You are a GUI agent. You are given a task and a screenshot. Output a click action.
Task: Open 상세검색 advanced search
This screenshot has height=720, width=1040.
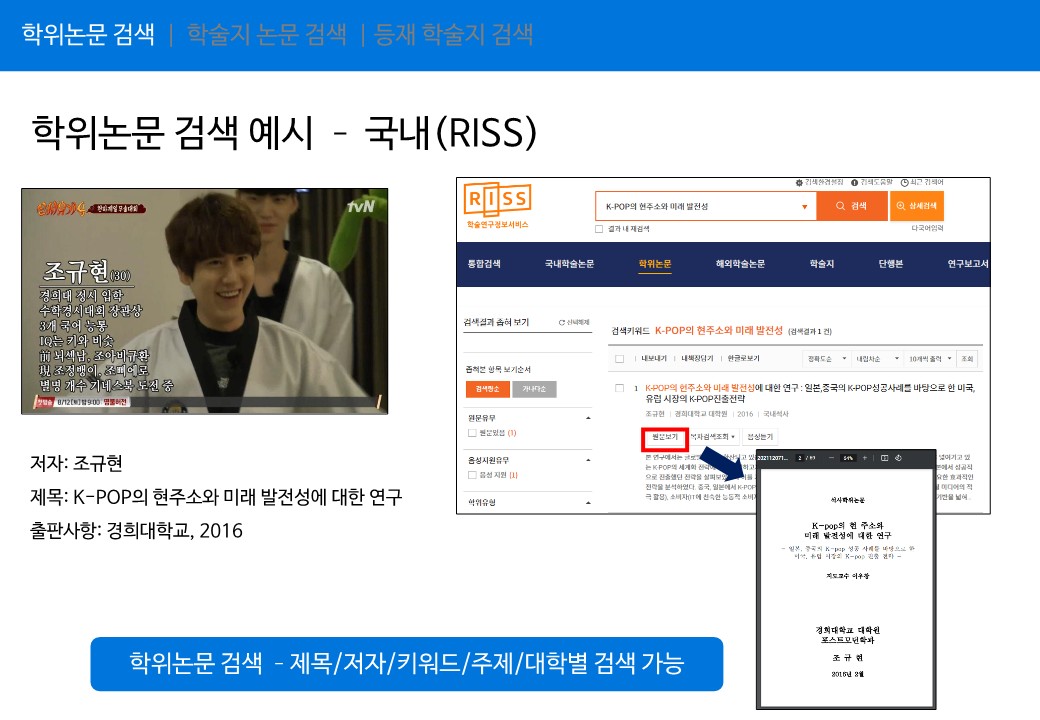point(916,206)
